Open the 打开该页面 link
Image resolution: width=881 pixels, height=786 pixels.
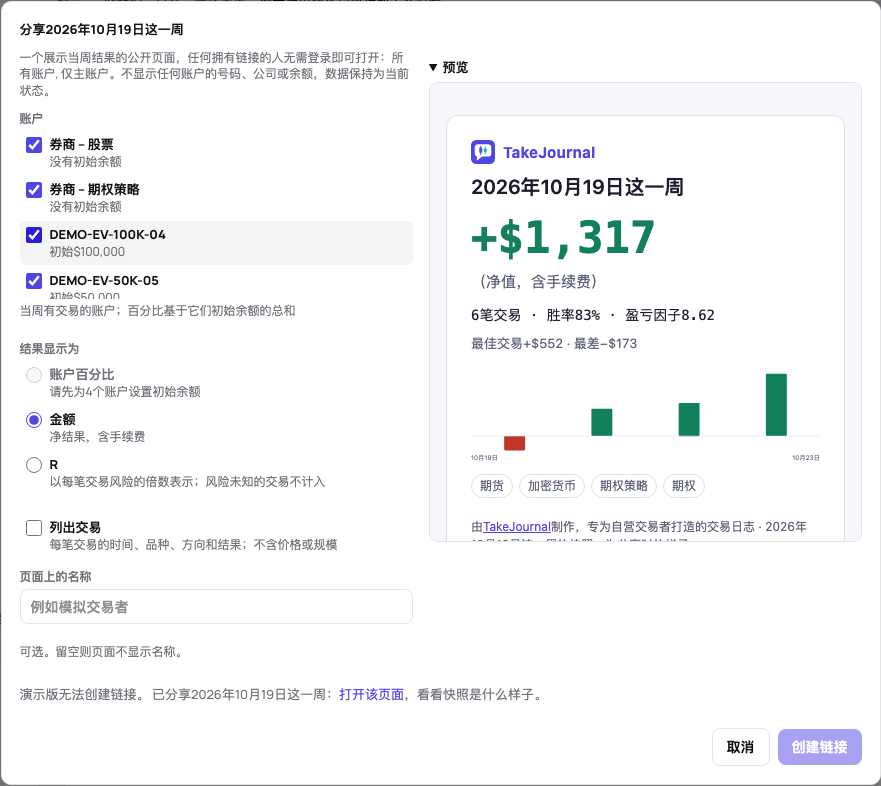[371, 695]
